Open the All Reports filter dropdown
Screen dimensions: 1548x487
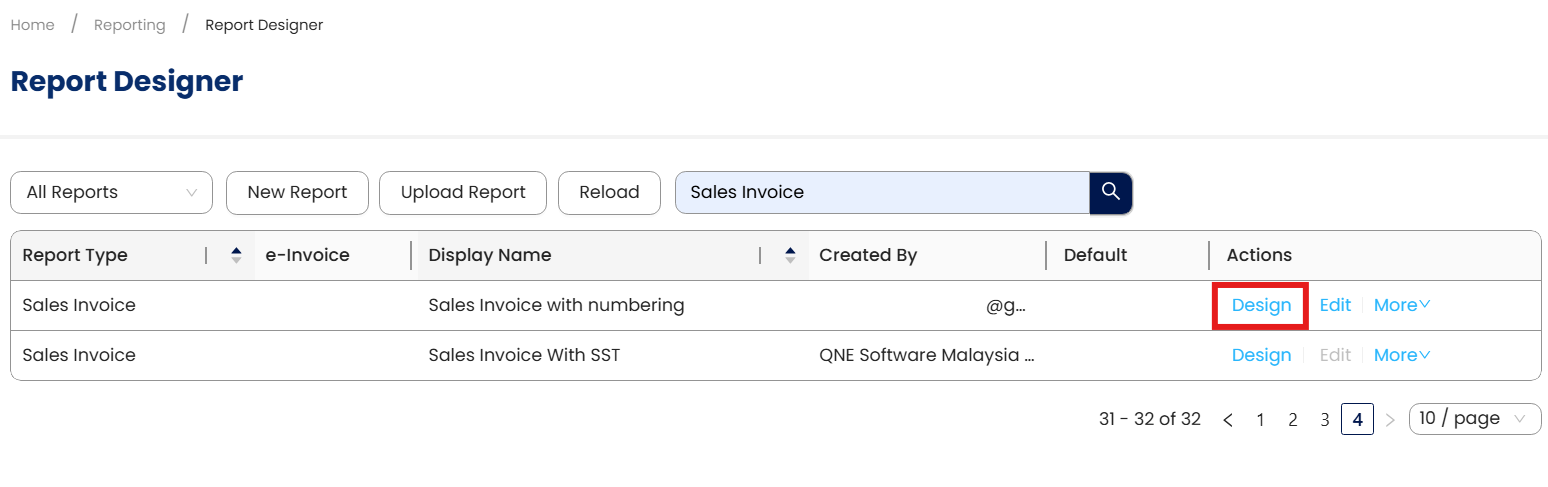coord(111,192)
